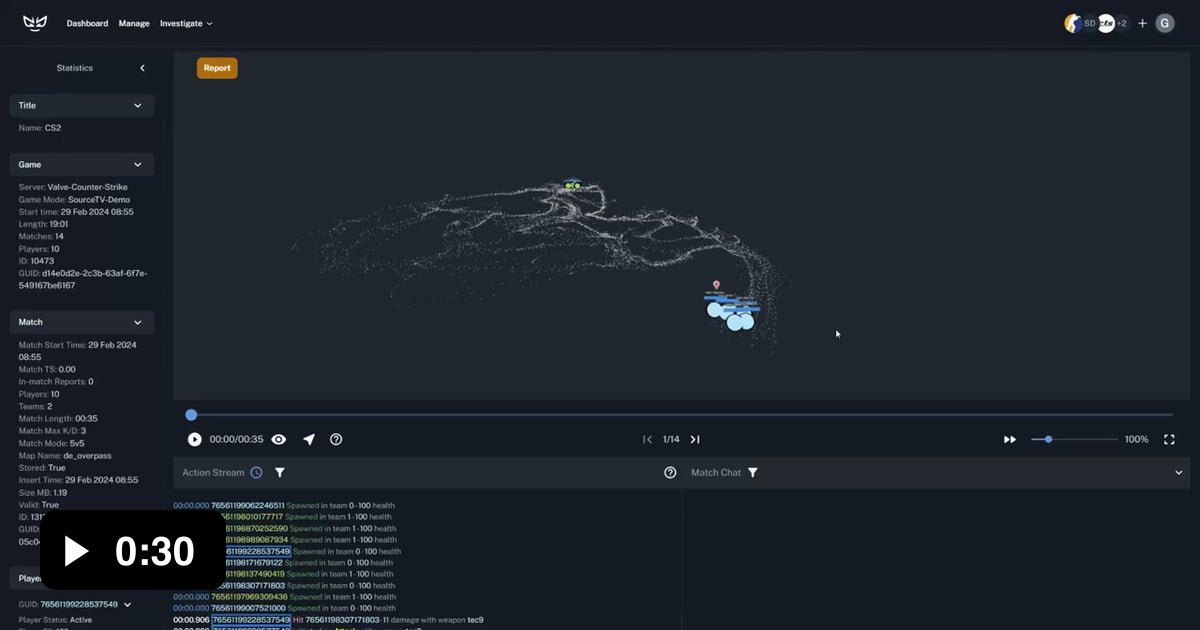Click the 100% speed value
1200x630 pixels.
1137,439
